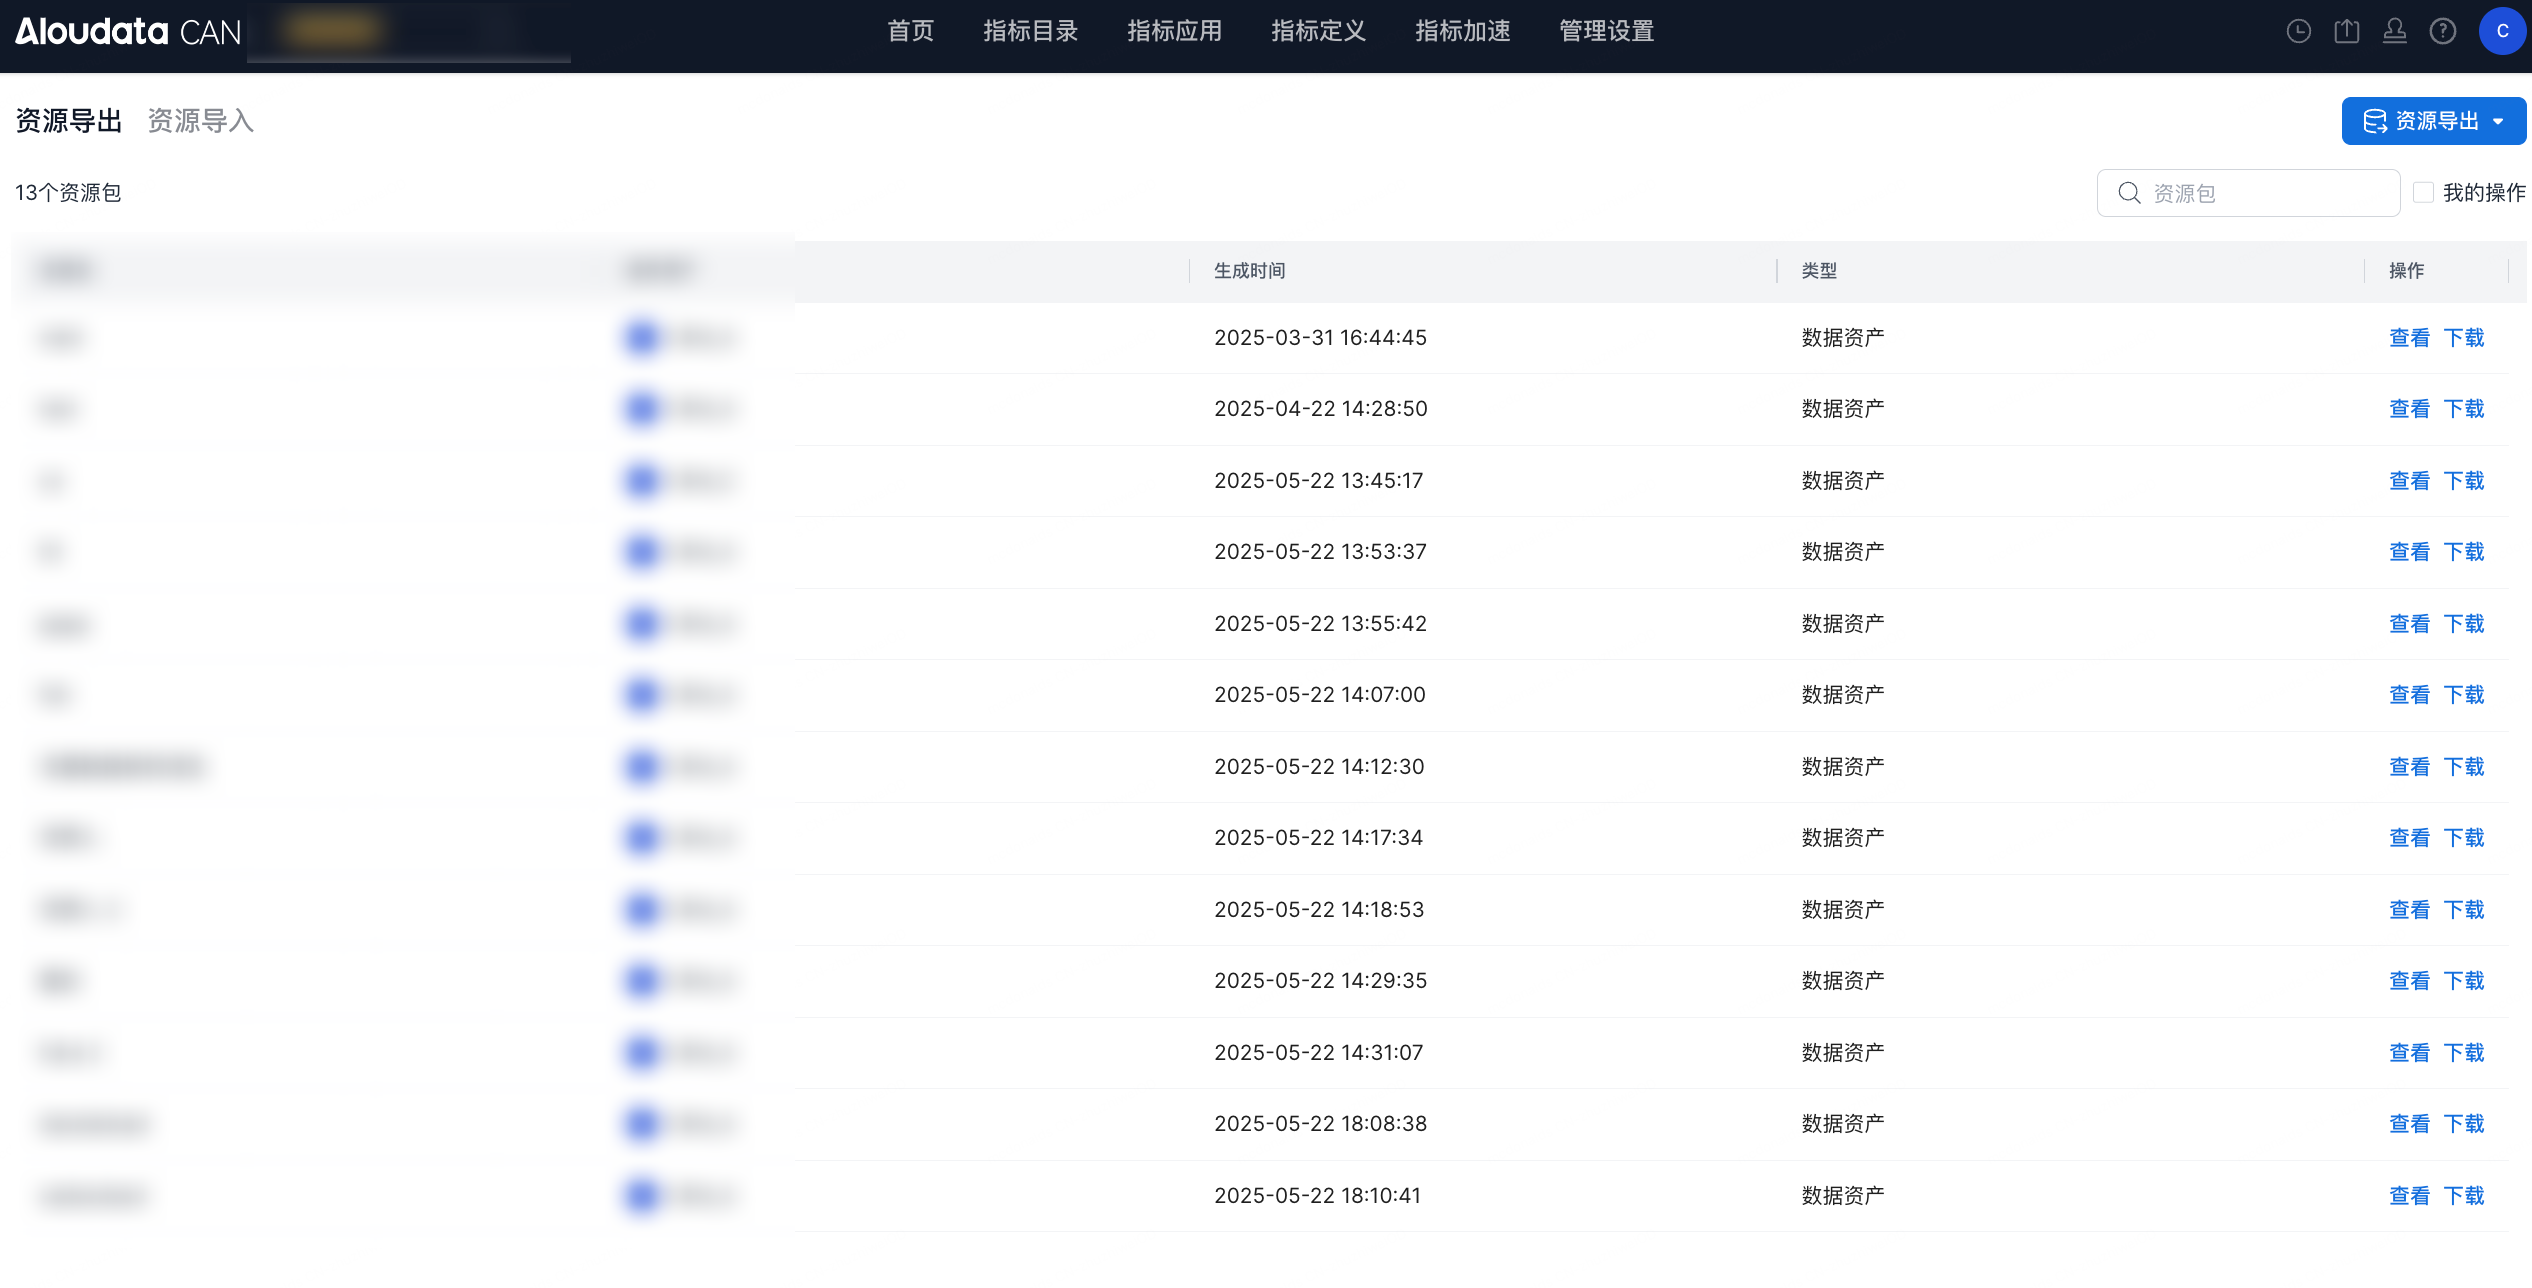Click the clock history icon in header
2532x1288 pixels.
[x=2298, y=31]
